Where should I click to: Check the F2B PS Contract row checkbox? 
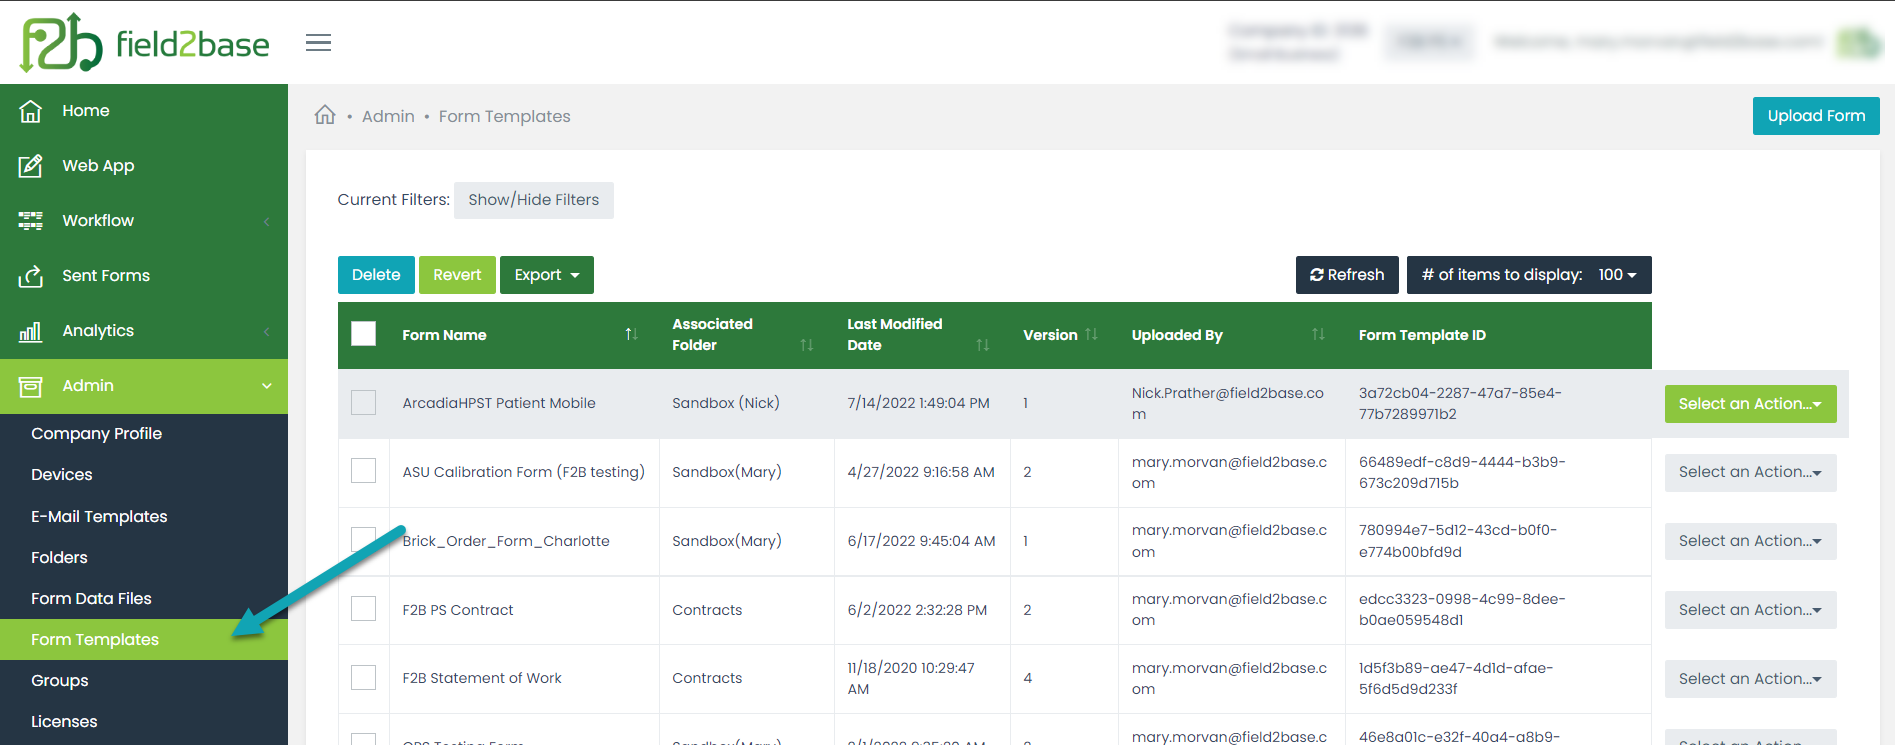364,609
